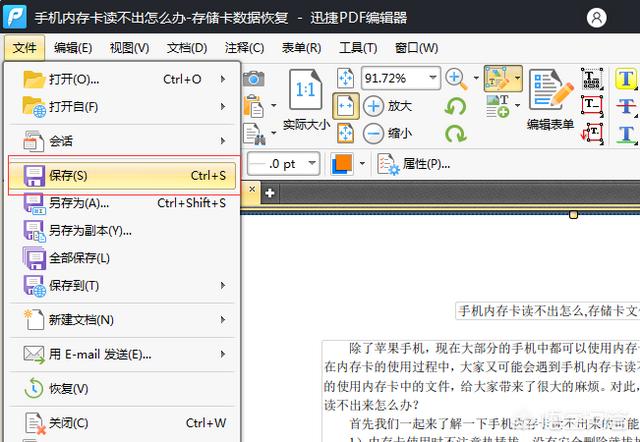Open the edit content tool dropdown arrow
The image size is (640, 442).
(517, 78)
